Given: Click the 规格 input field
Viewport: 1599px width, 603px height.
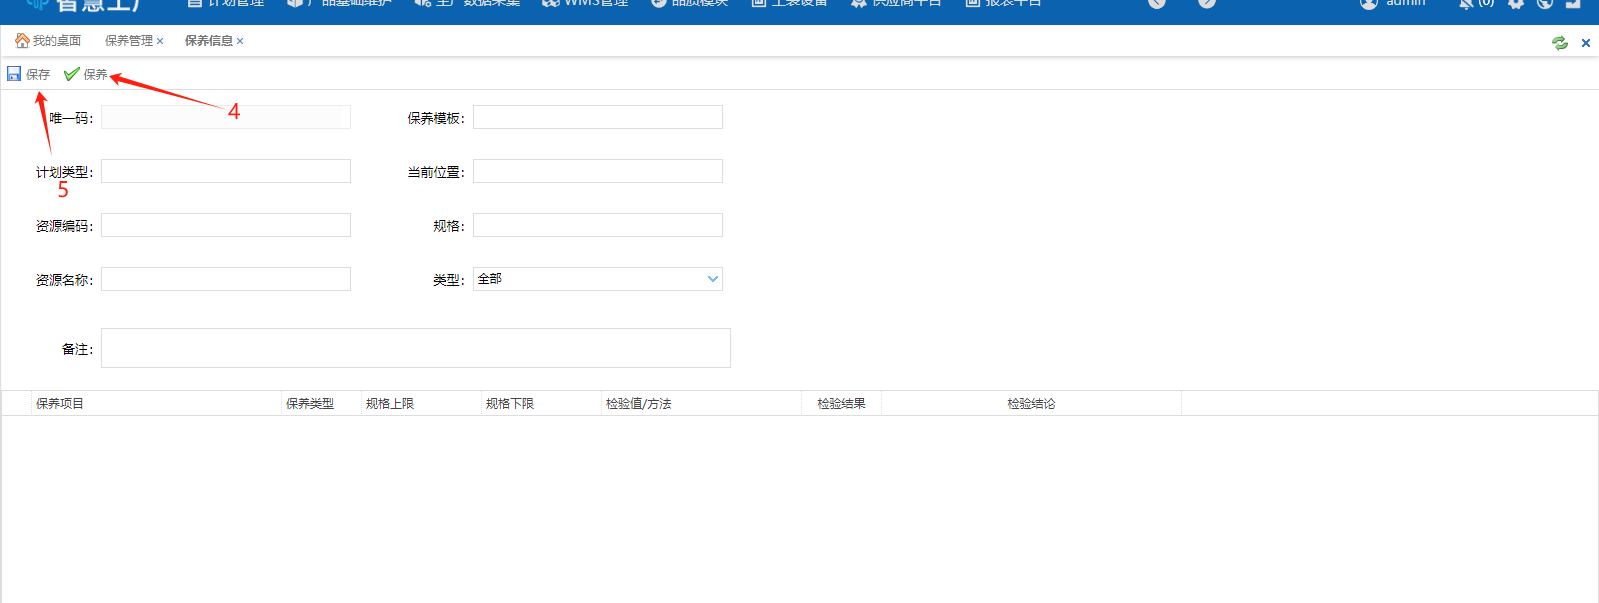Looking at the screenshot, I should click(x=597, y=225).
